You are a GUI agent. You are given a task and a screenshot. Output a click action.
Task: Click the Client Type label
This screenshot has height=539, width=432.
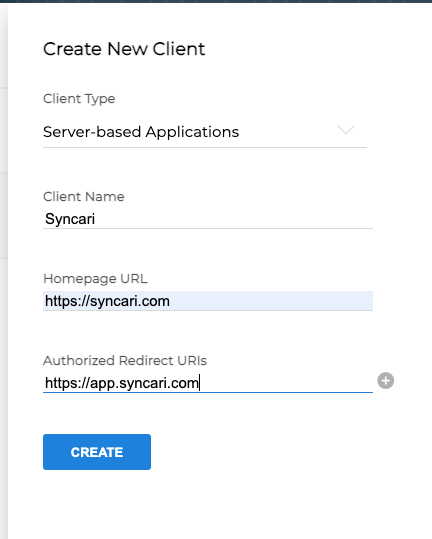pos(79,99)
